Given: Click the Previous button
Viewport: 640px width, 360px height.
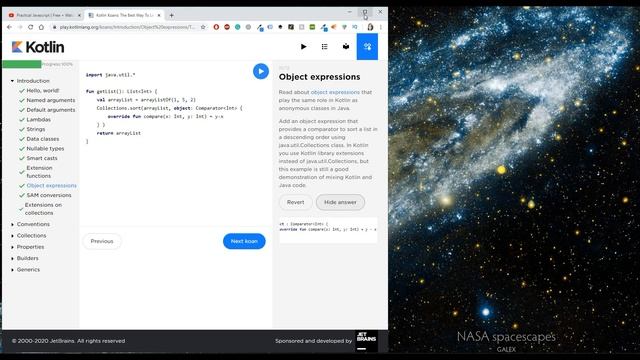Looking at the screenshot, I should point(102,241).
